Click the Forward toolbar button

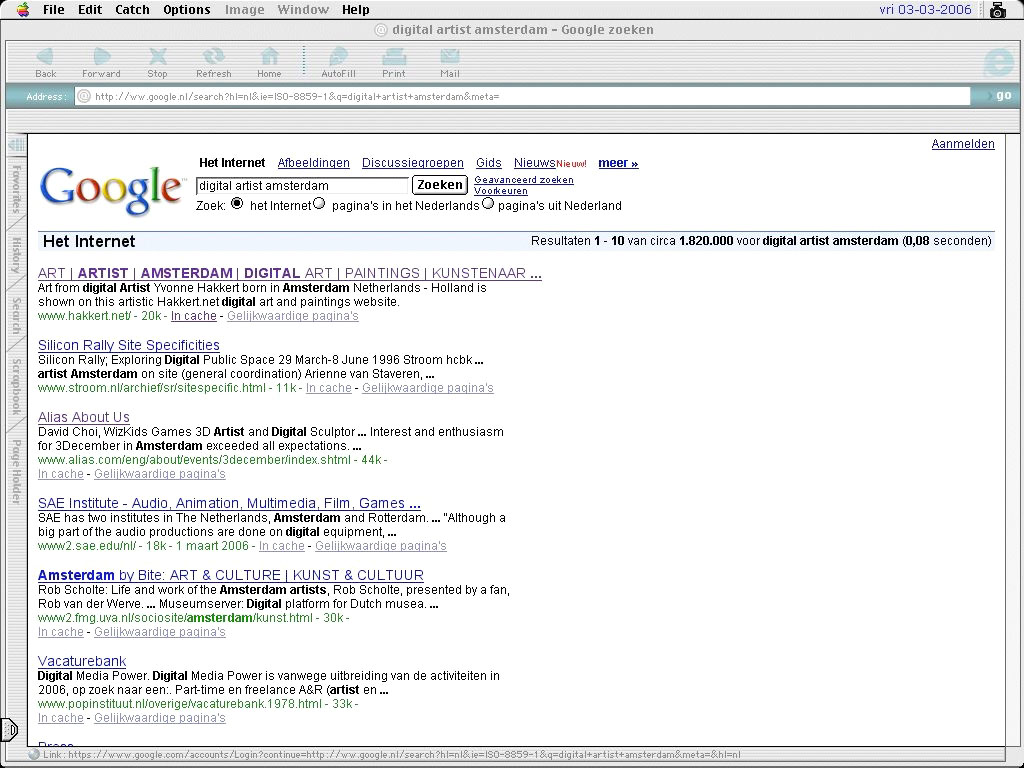click(101, 63)
